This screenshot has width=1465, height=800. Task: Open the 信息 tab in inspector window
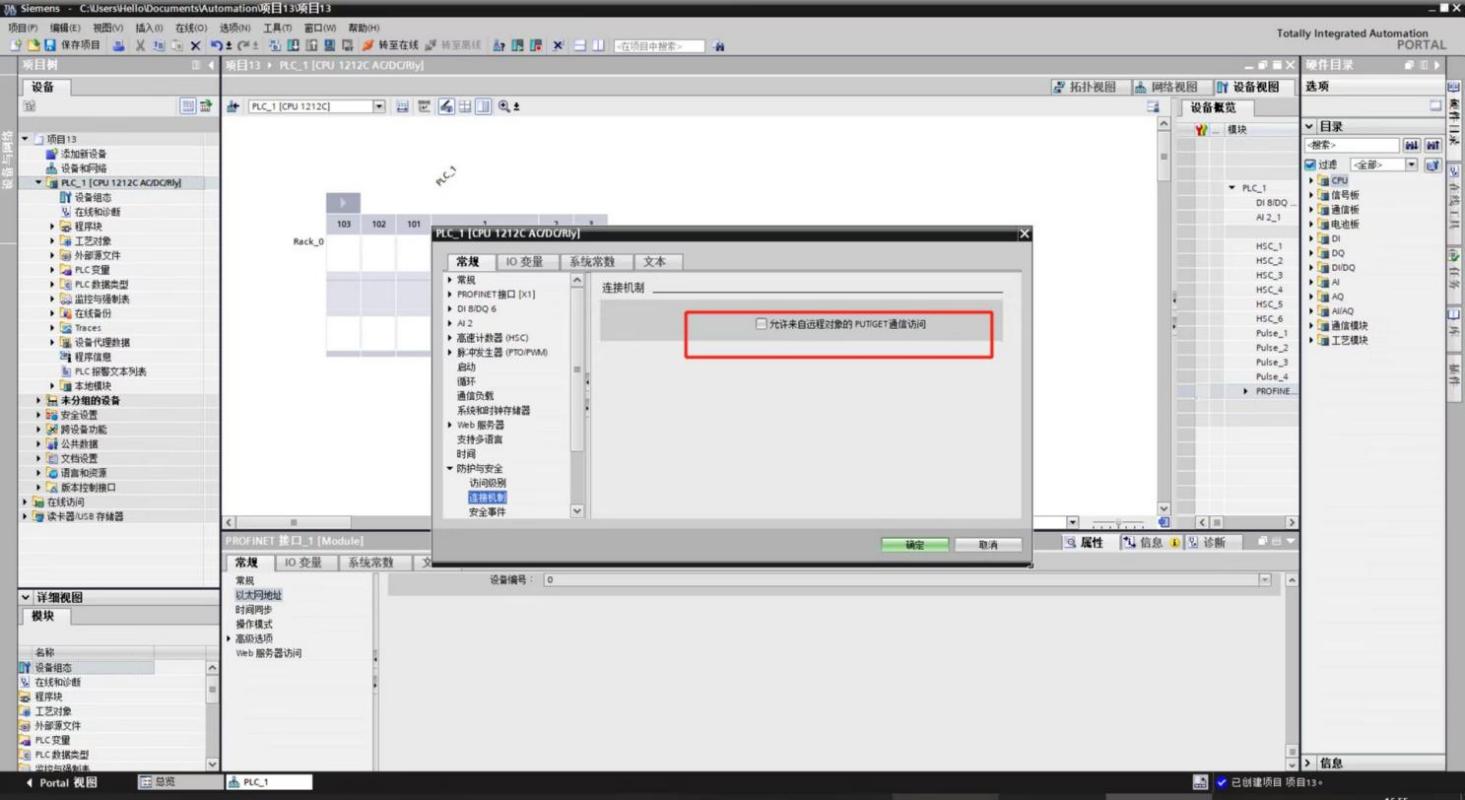[1150, 542]
